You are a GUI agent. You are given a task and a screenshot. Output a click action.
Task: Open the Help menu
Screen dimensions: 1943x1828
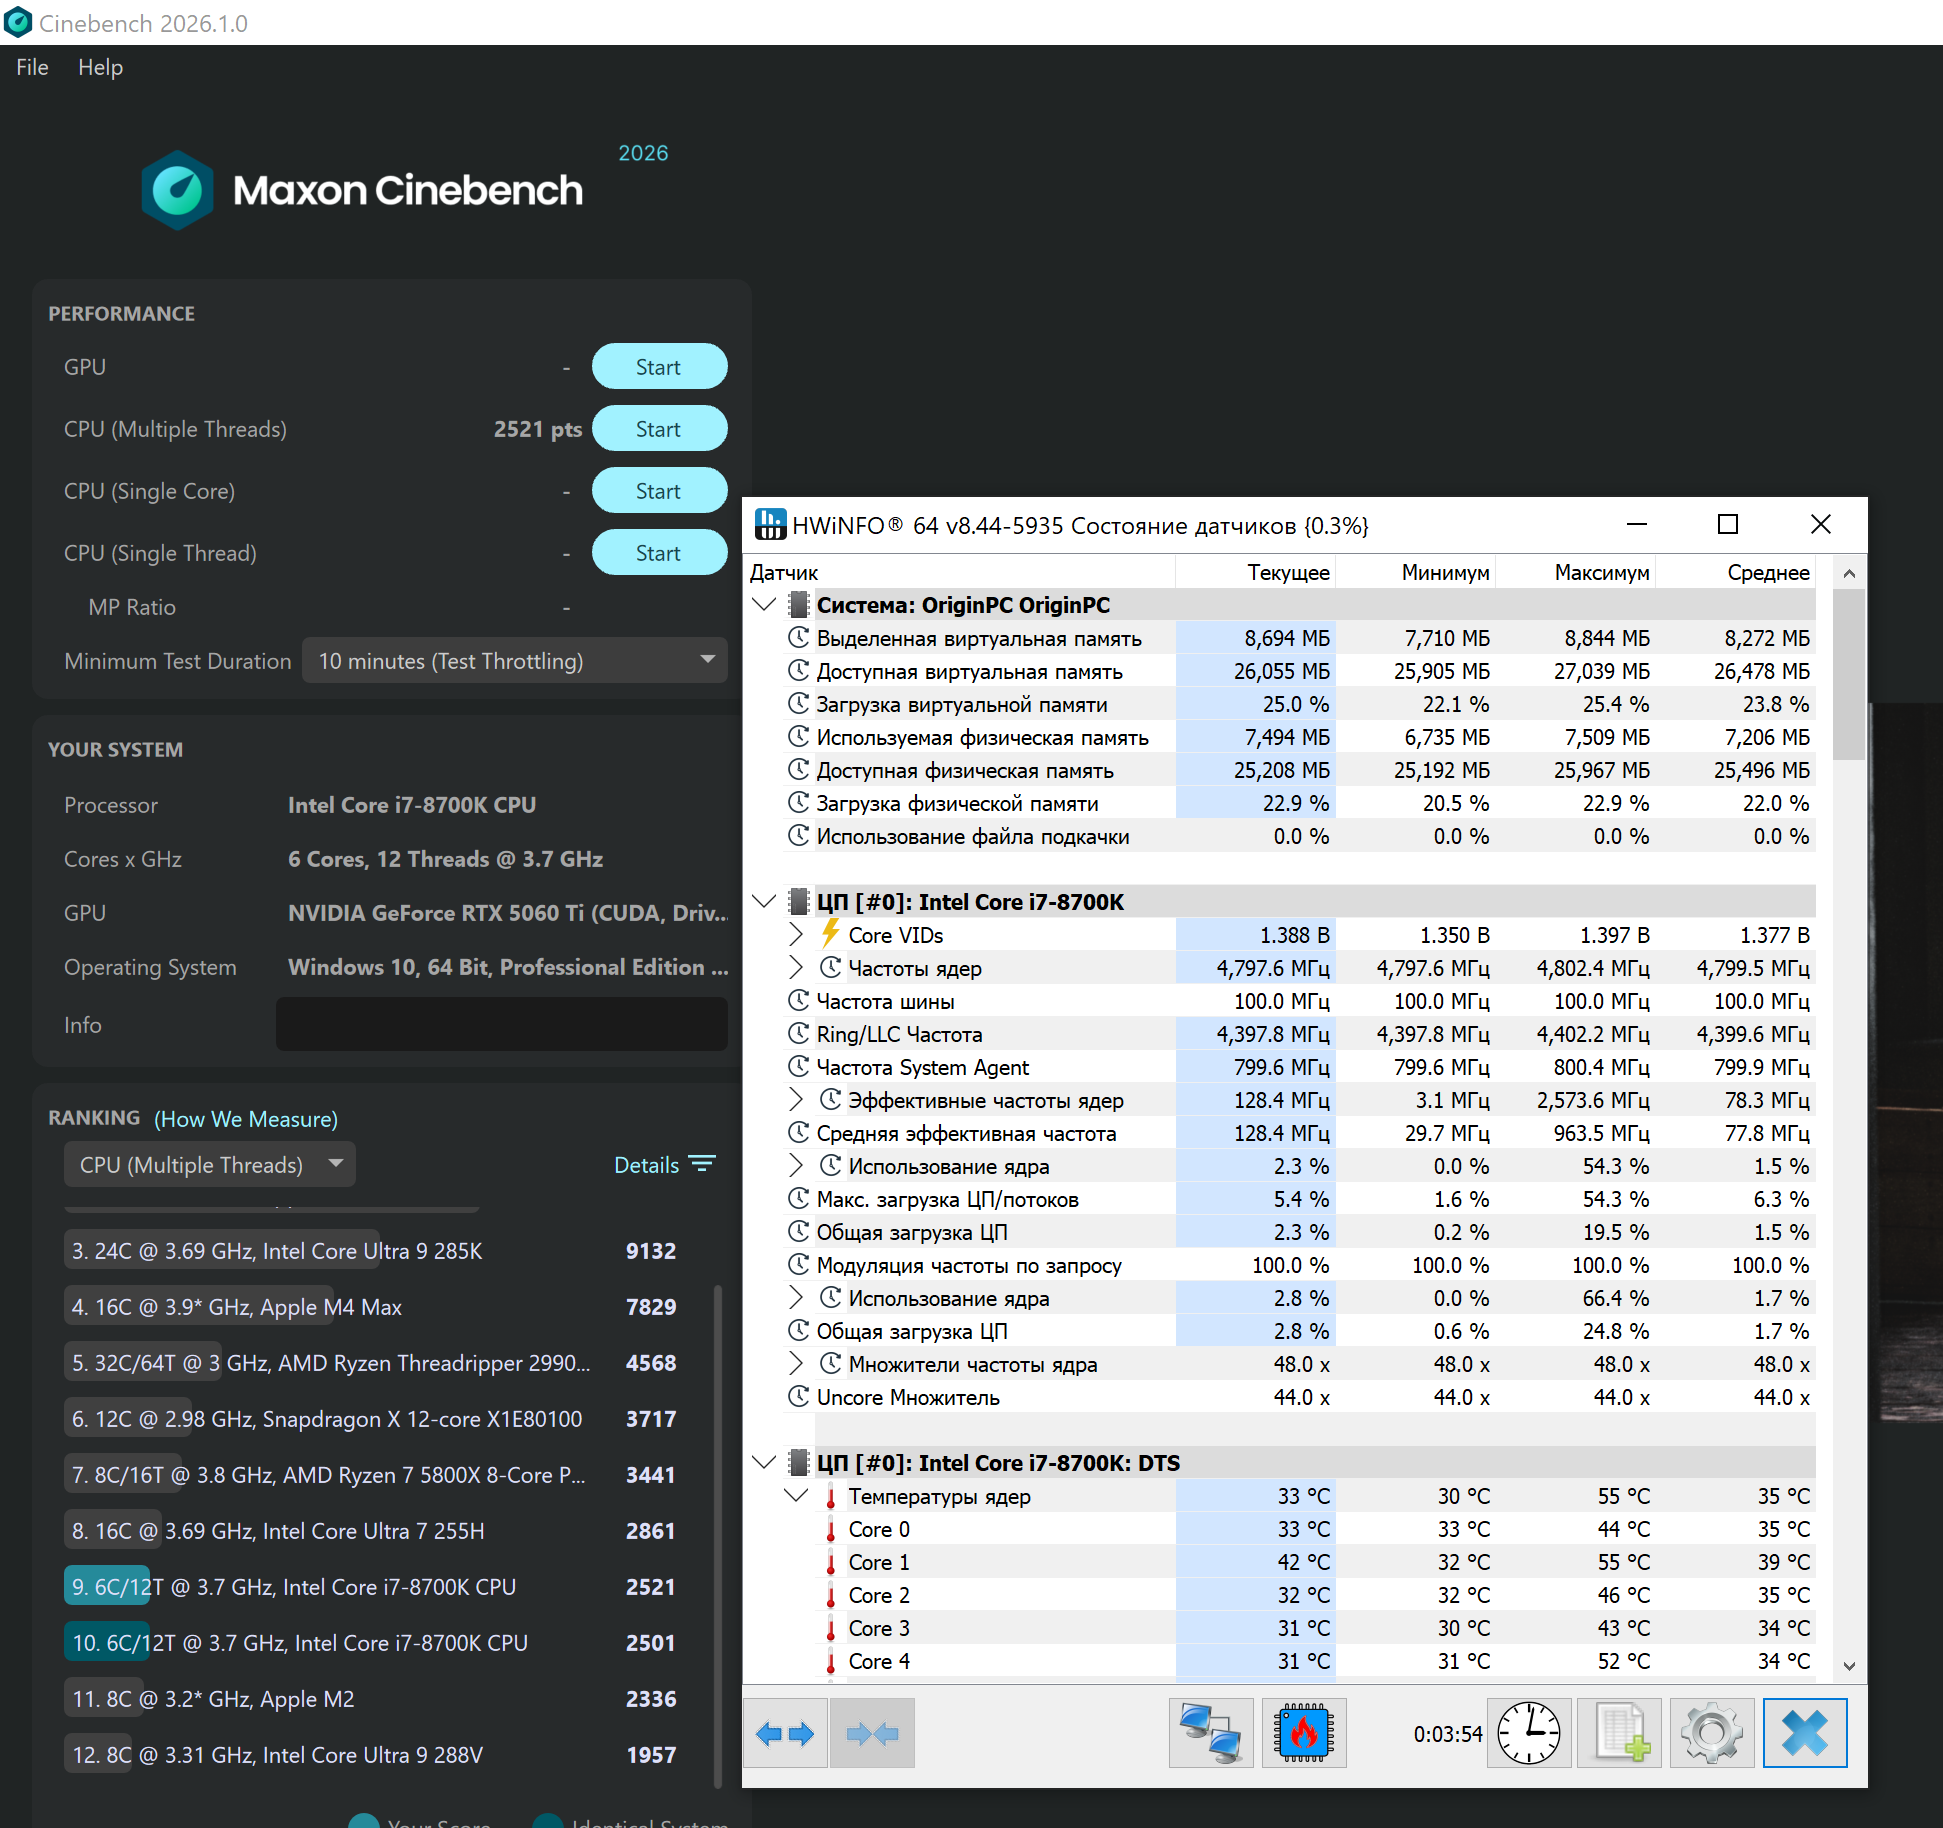point(100,67)
